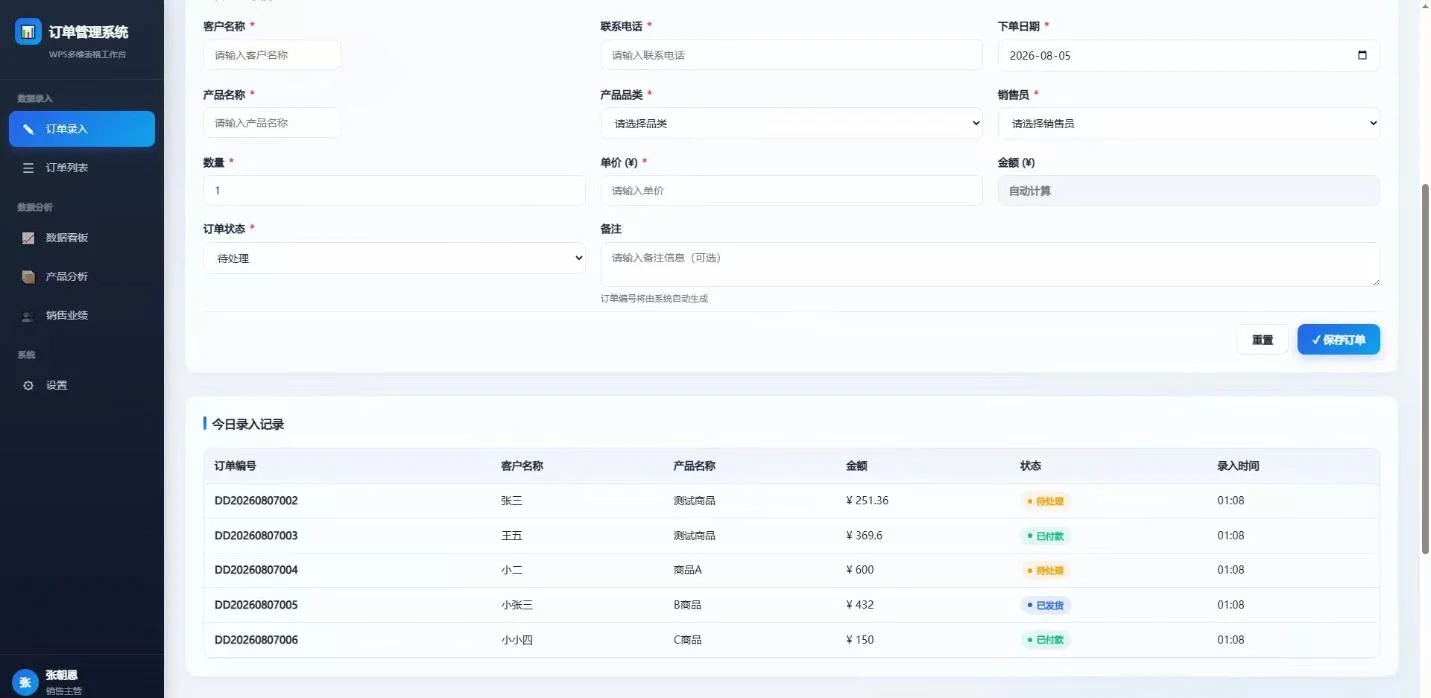Click amount ¥ 432
This screenshot has height=698, width=1431.
(x=860, y=605)
